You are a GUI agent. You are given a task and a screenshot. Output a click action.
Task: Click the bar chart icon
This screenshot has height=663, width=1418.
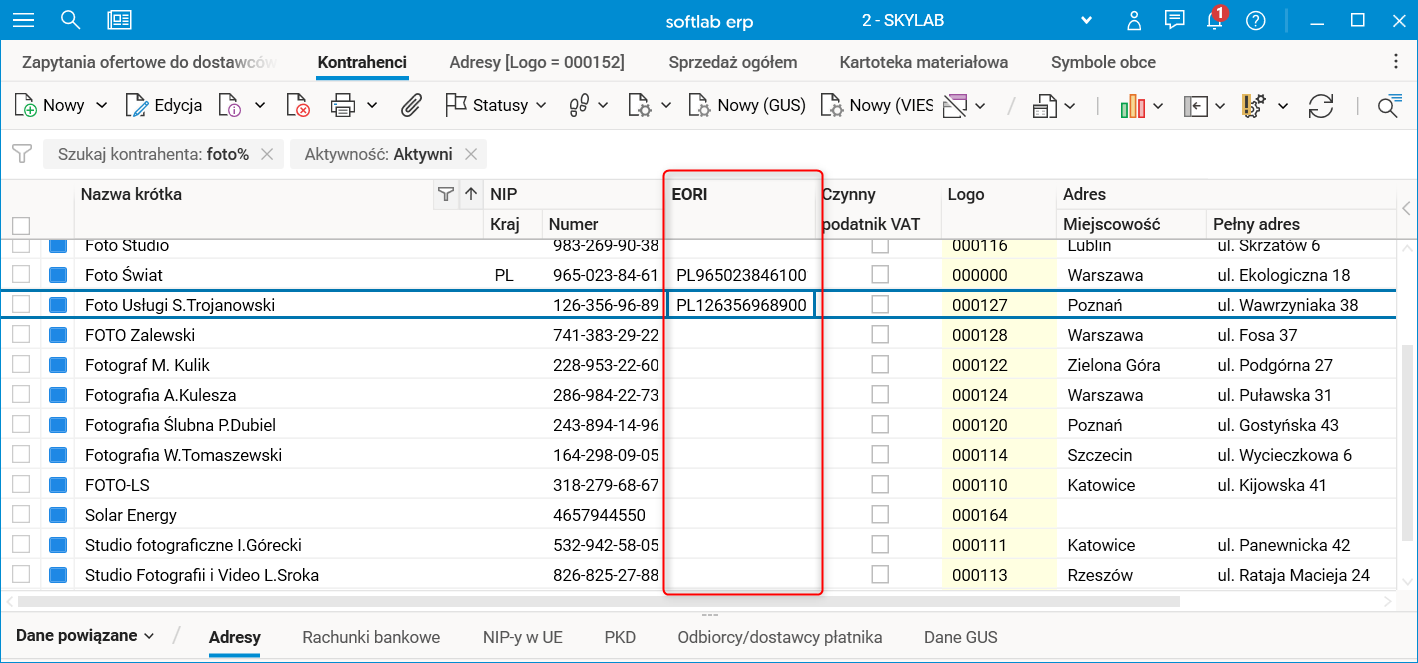tap(1133, 105)
